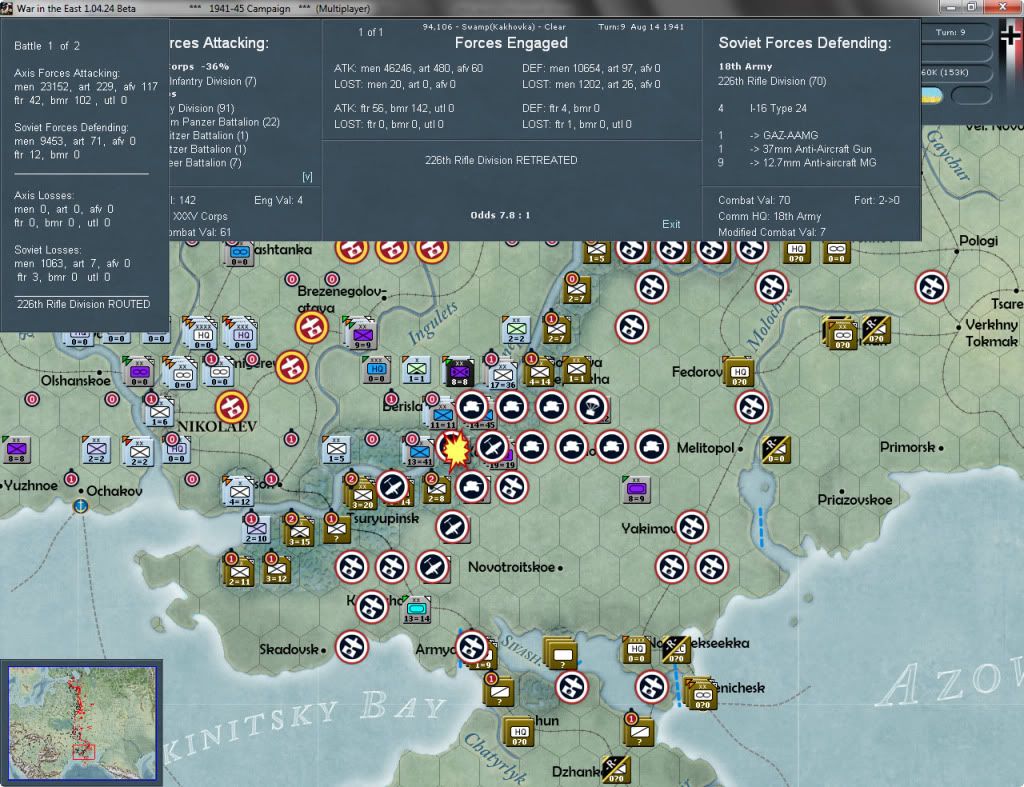Select the 9=9 purple motorized division counter
1024x787 pixels.
coord(360,332)
